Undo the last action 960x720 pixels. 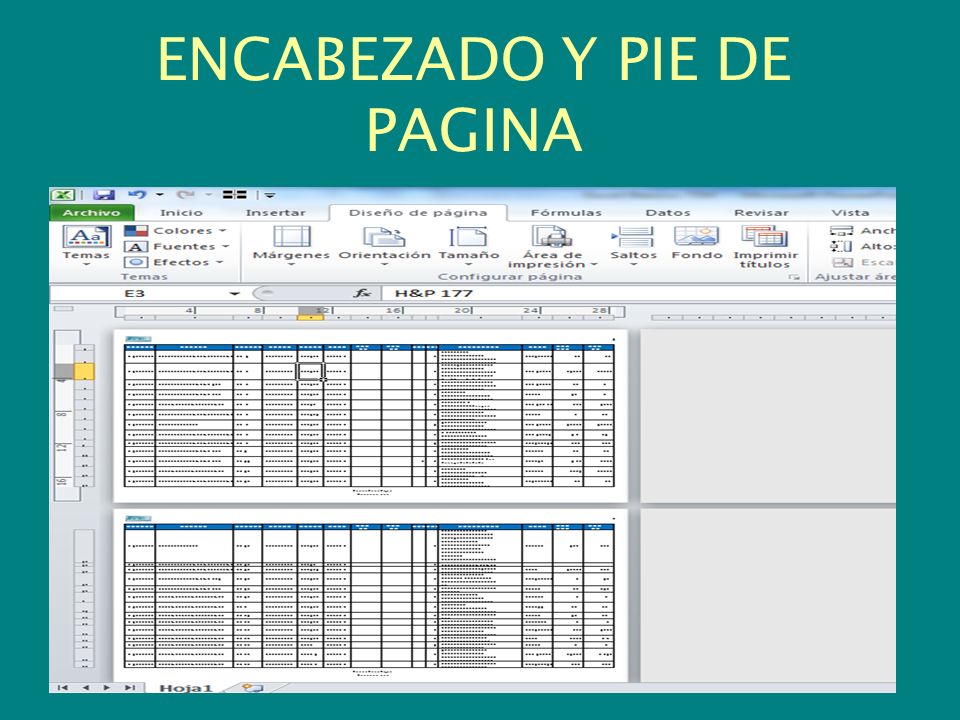click(x=137, y=195)
